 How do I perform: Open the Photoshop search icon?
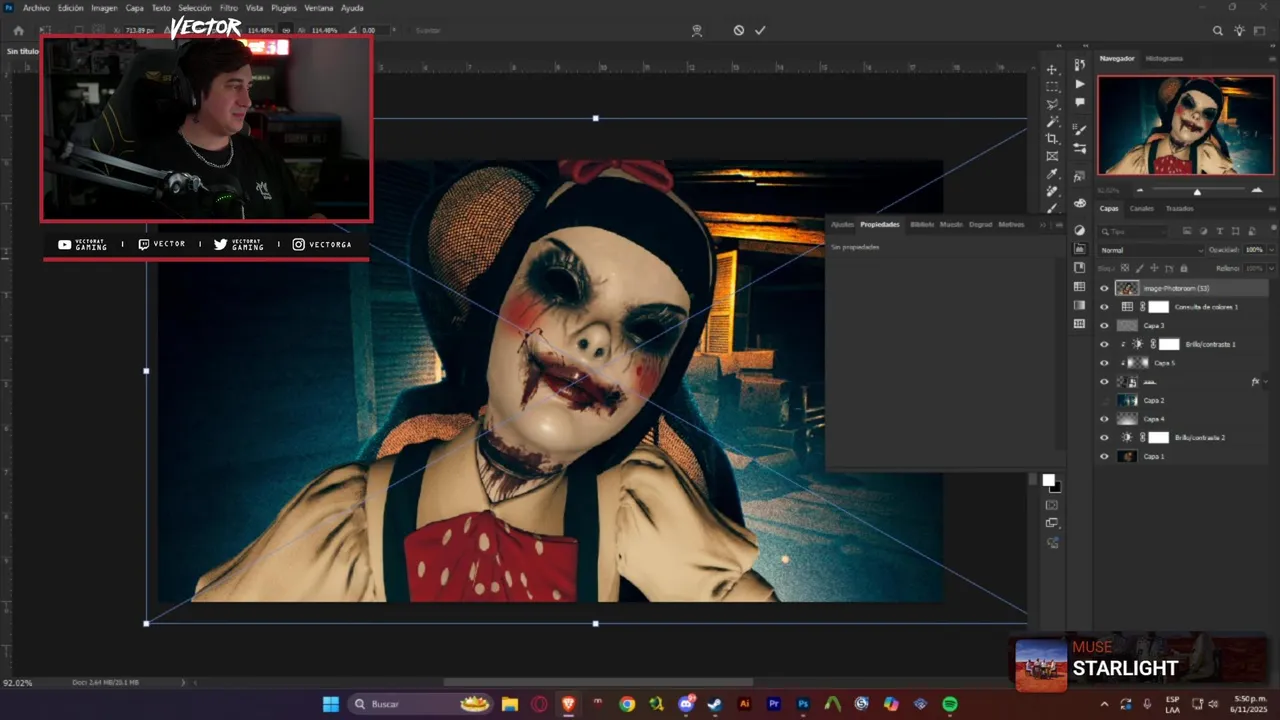[x=1218, y=31]
